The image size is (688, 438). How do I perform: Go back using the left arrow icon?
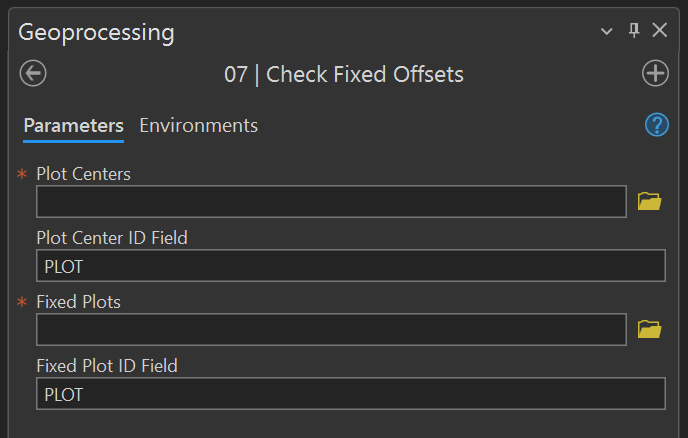(x=33, y=73)
